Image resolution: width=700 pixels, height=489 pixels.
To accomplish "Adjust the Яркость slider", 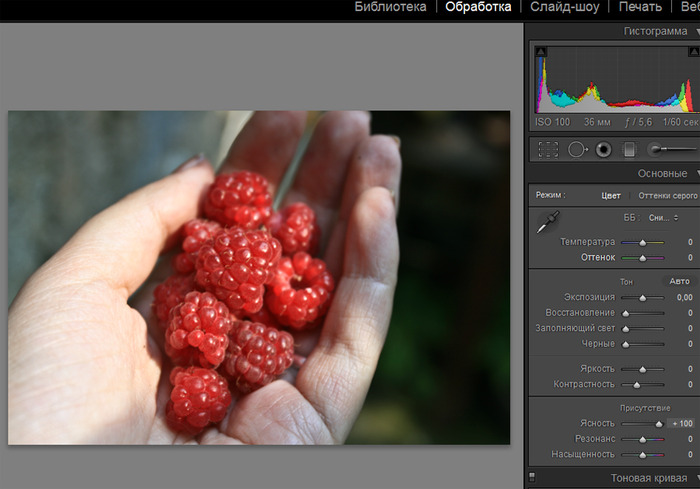I will point(642,369).
